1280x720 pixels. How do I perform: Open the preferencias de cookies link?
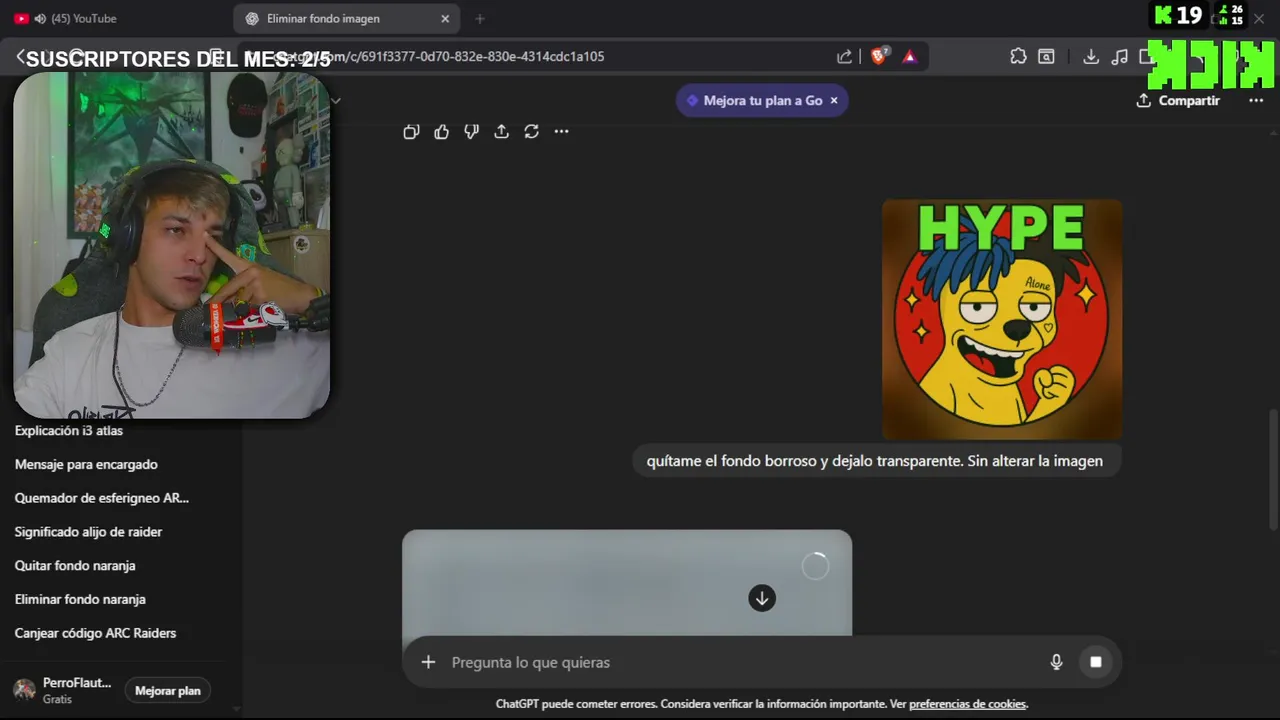967,704
